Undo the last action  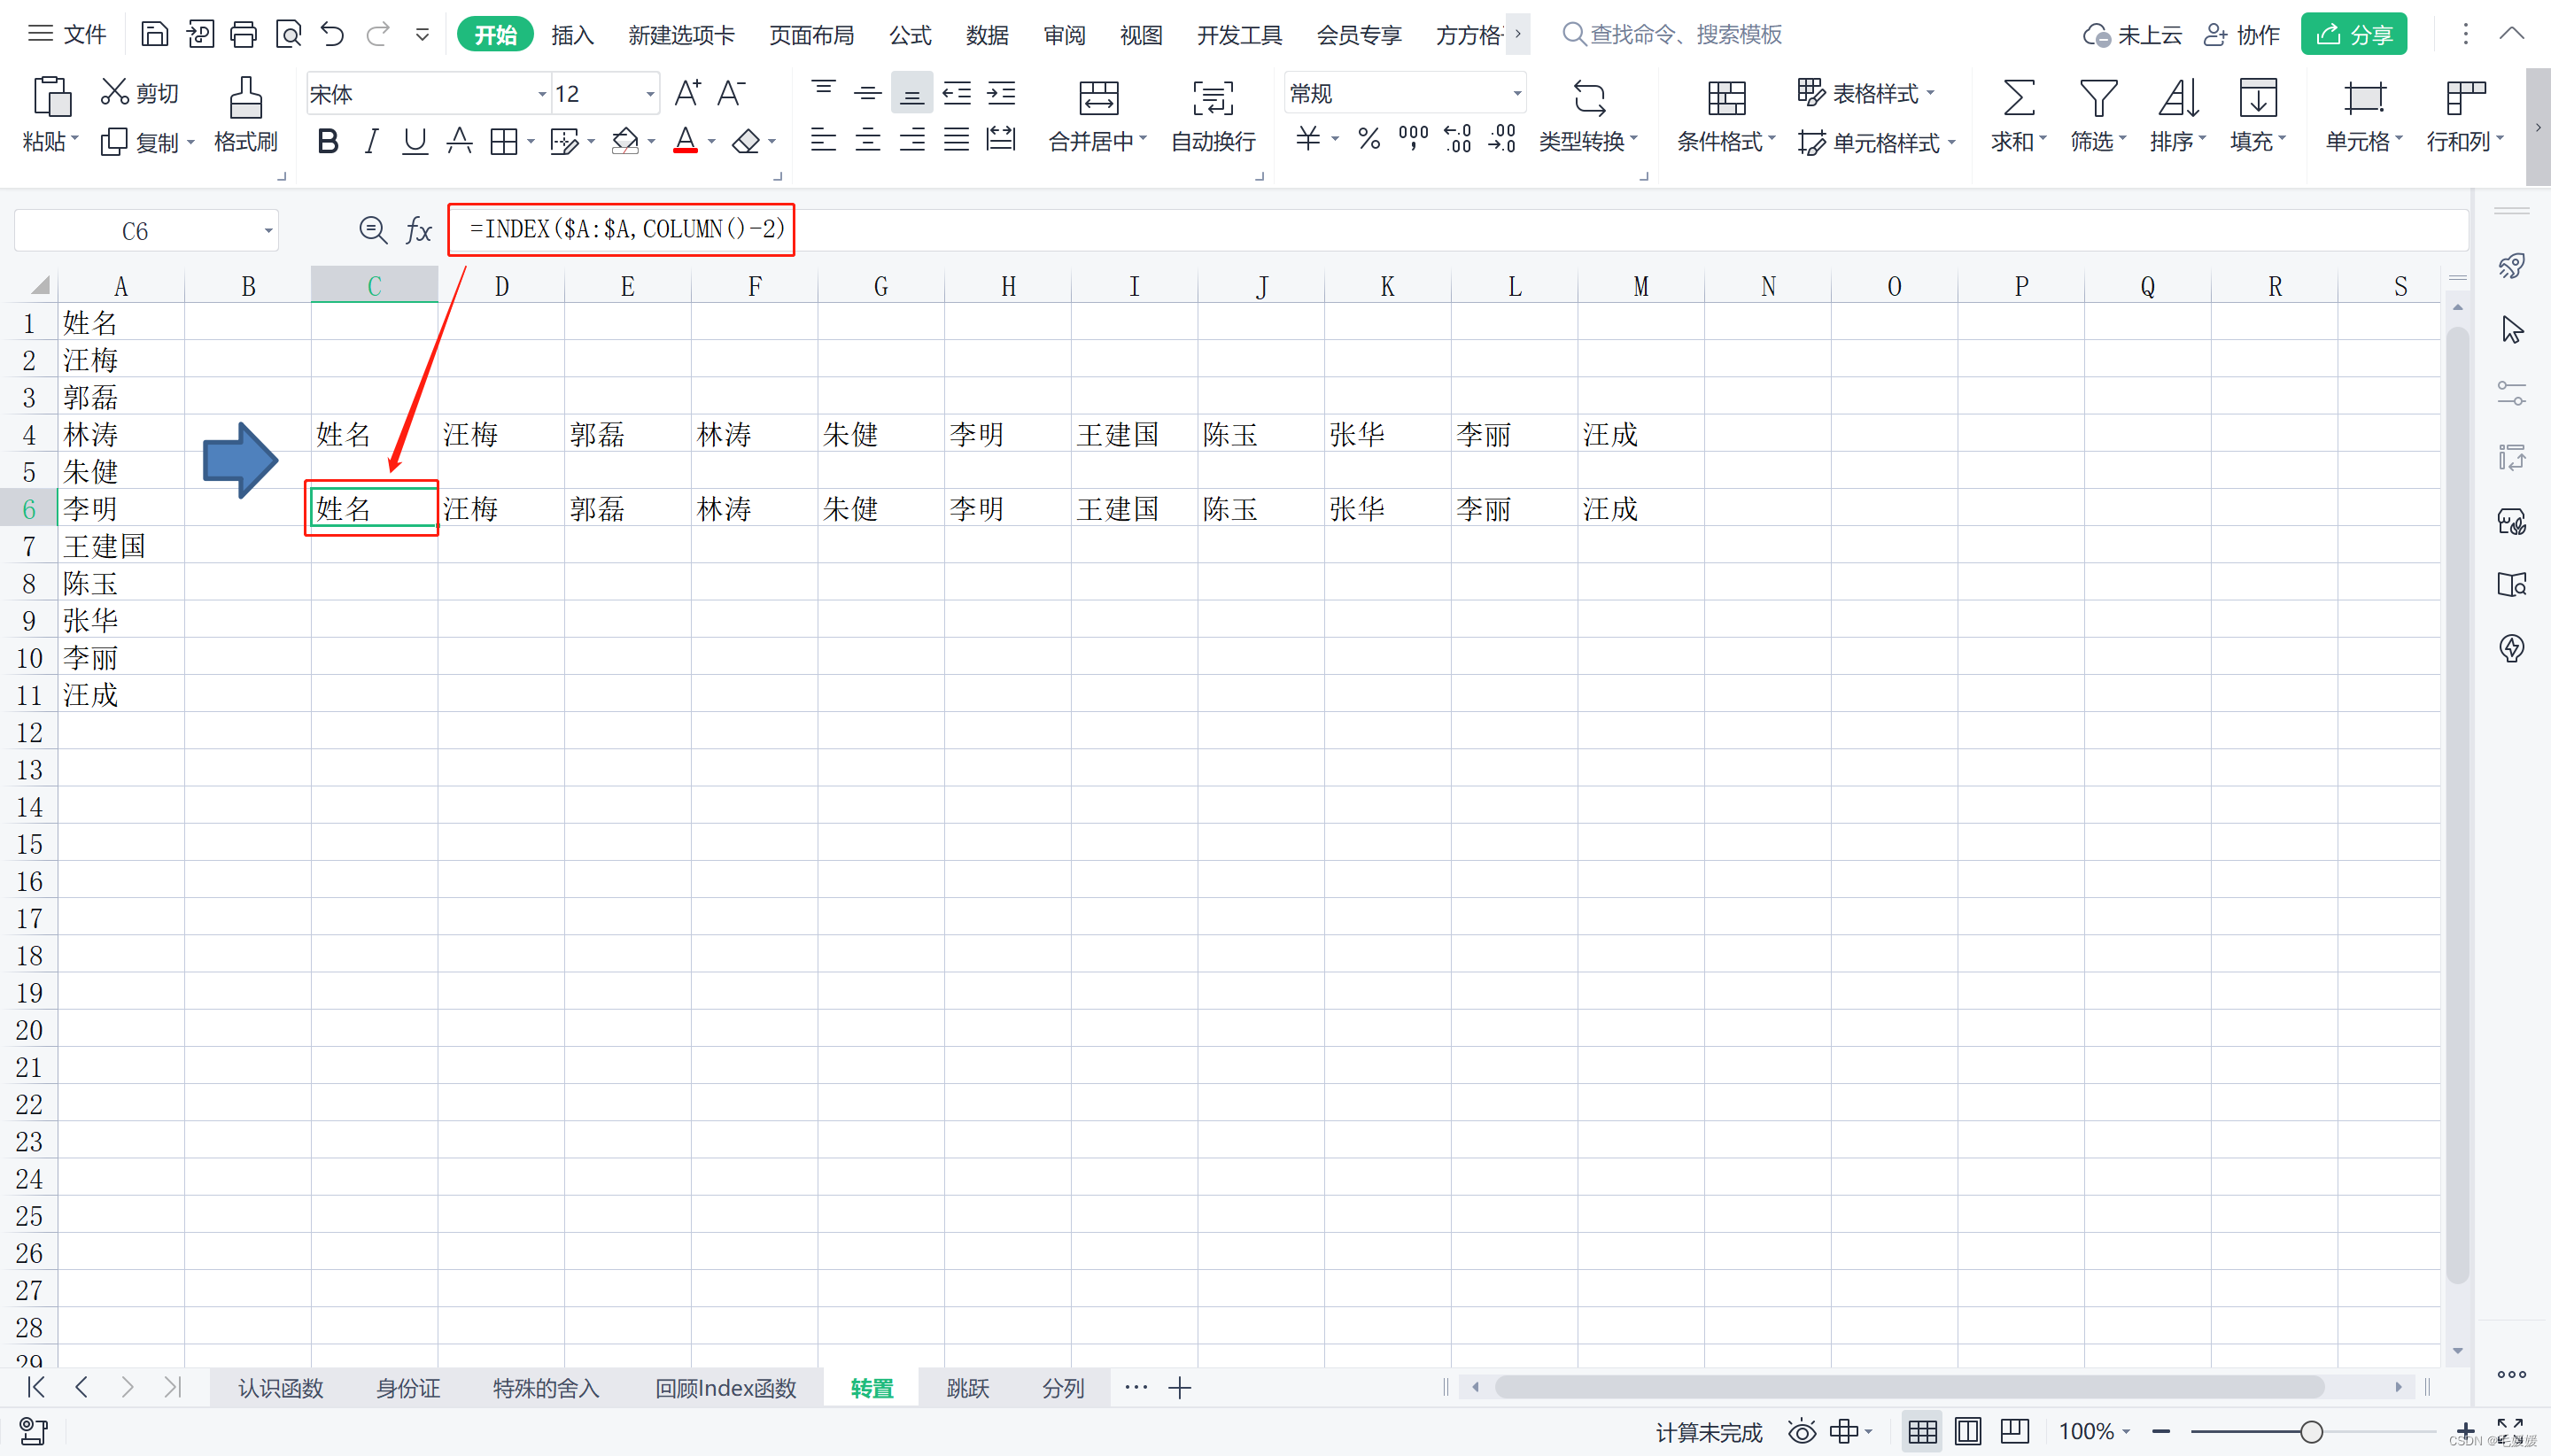pos(333,35)
